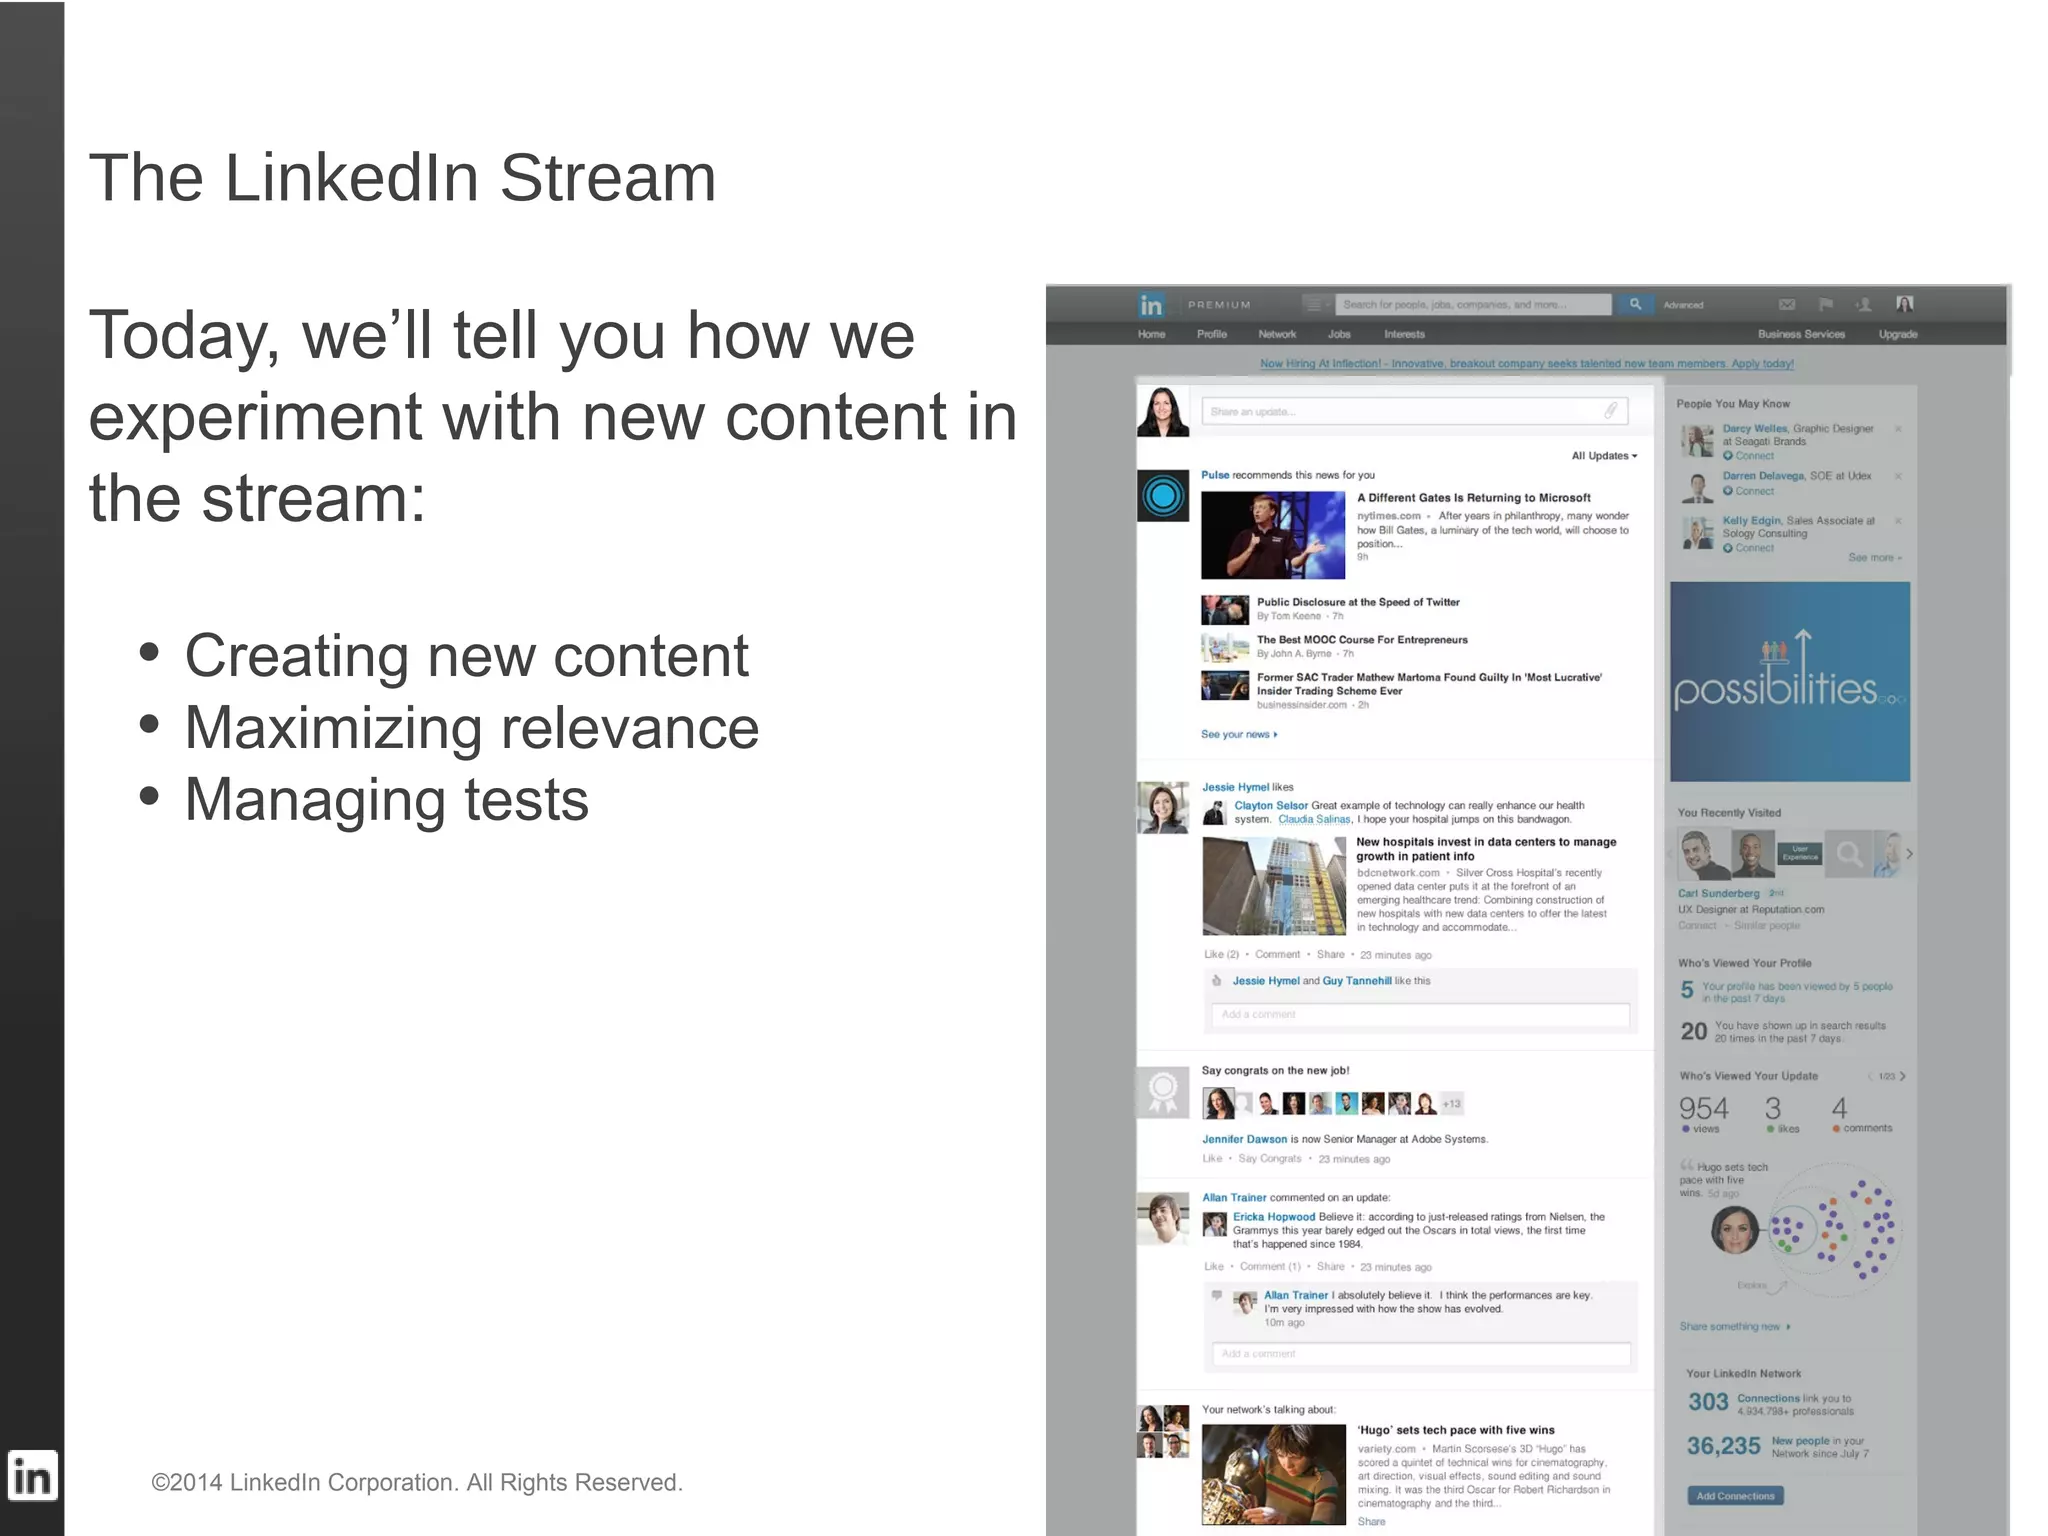Click the new job ribbon award icon

(1162, 1091)
